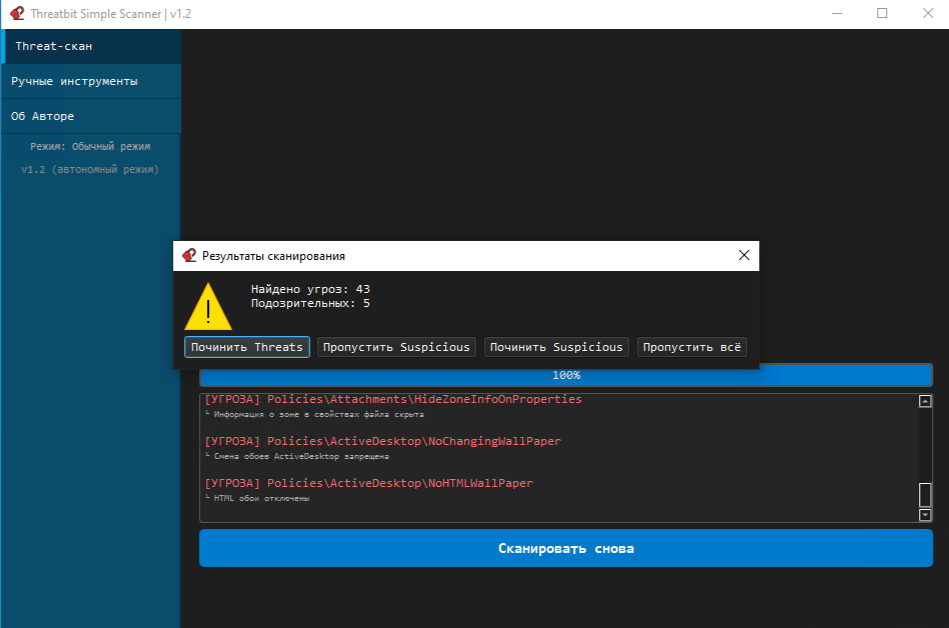Close the Threatbit Simple Scanner window
The width and height of the screenshot is (949, 628).
927,13
